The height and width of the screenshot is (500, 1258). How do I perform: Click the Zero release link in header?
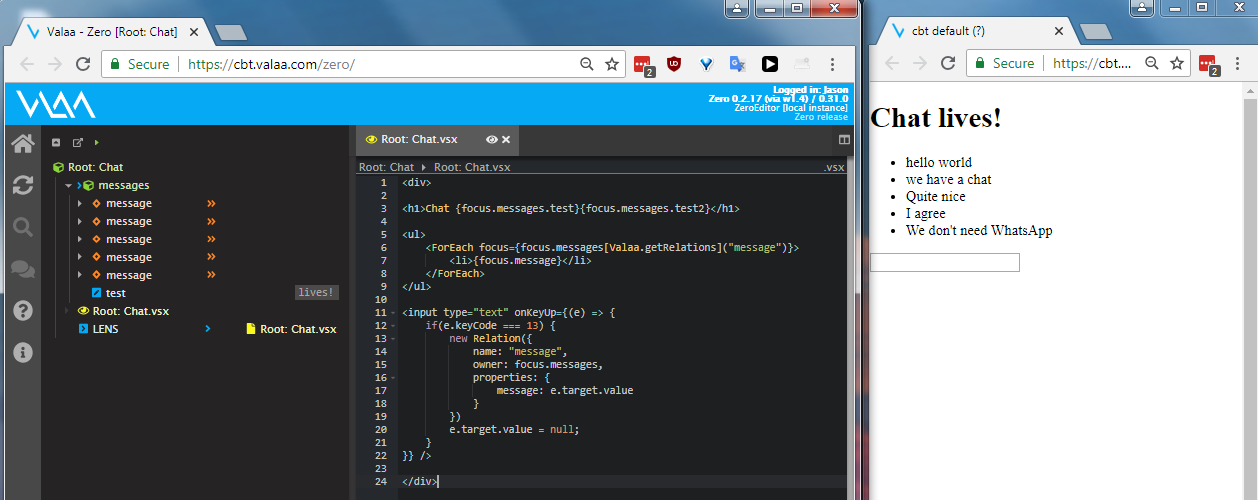pyautogui.click(x=821, y=117)
